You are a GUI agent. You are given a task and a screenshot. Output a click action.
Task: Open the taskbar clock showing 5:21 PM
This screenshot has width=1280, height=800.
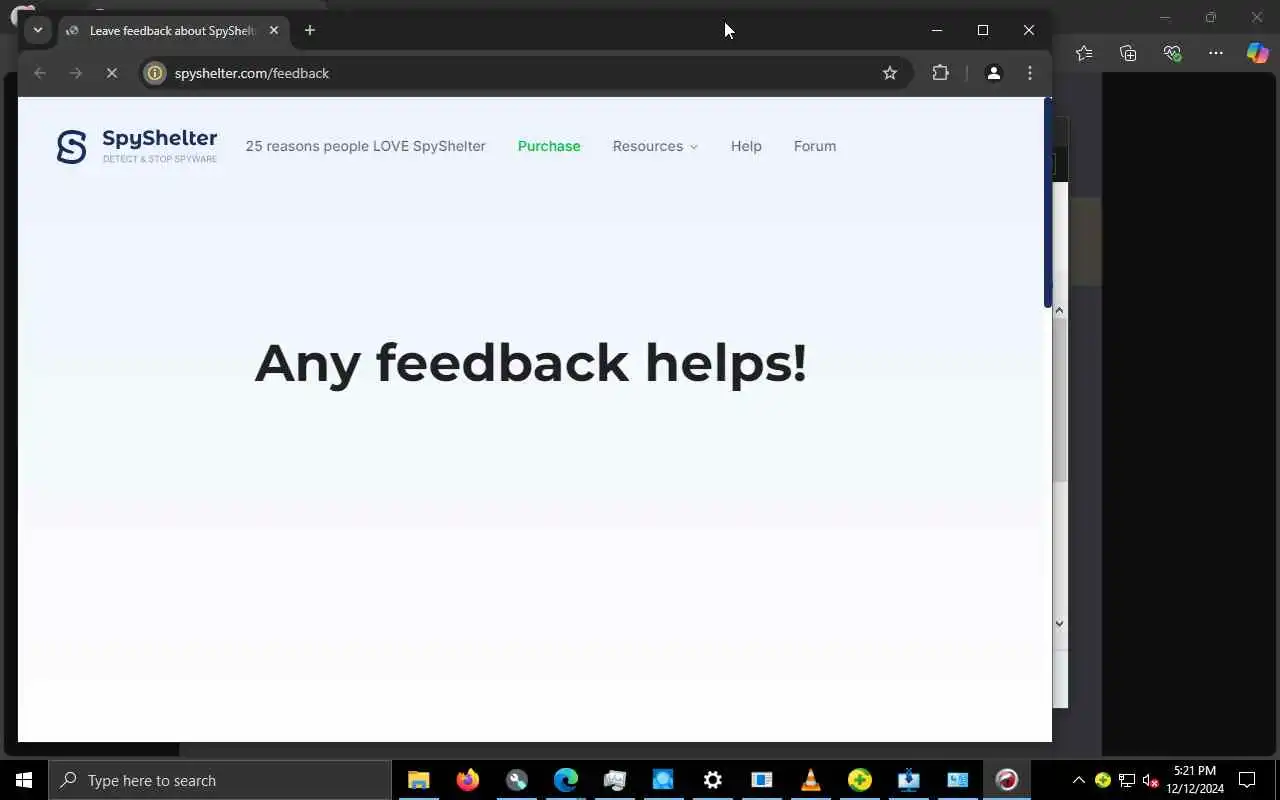[1195, 780]
